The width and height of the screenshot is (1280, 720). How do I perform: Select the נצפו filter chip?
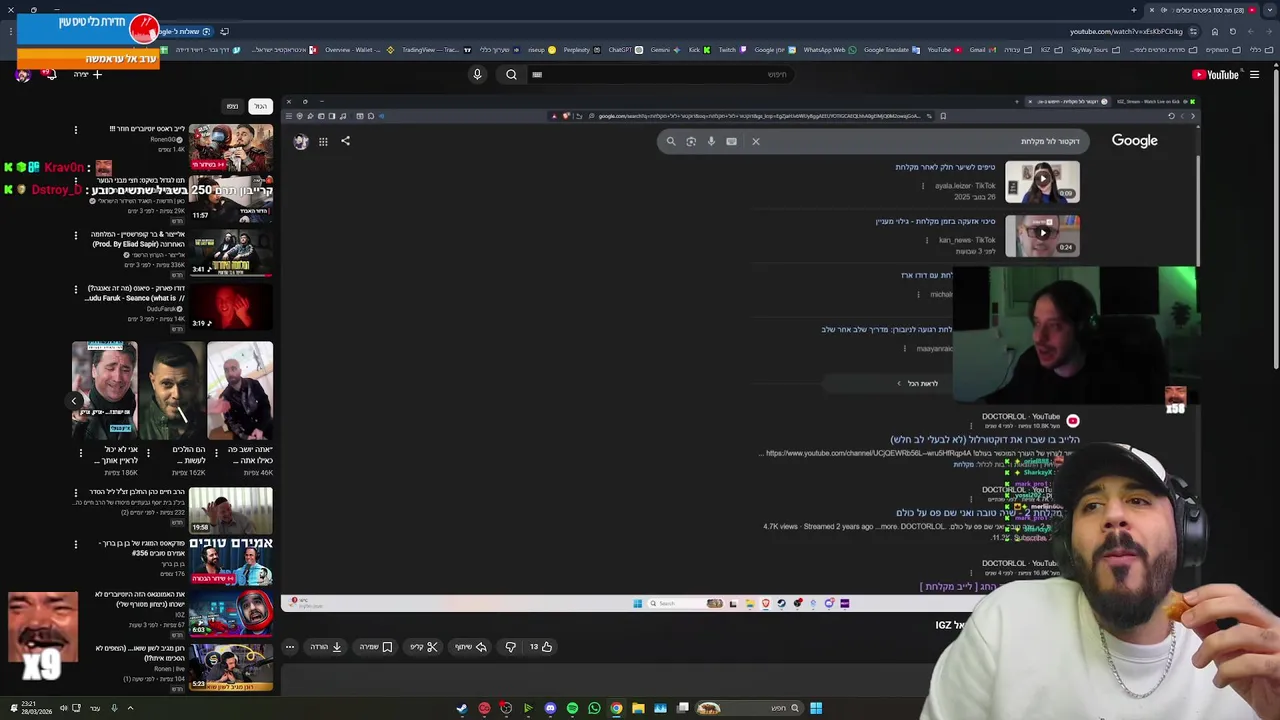pos(232,106)
